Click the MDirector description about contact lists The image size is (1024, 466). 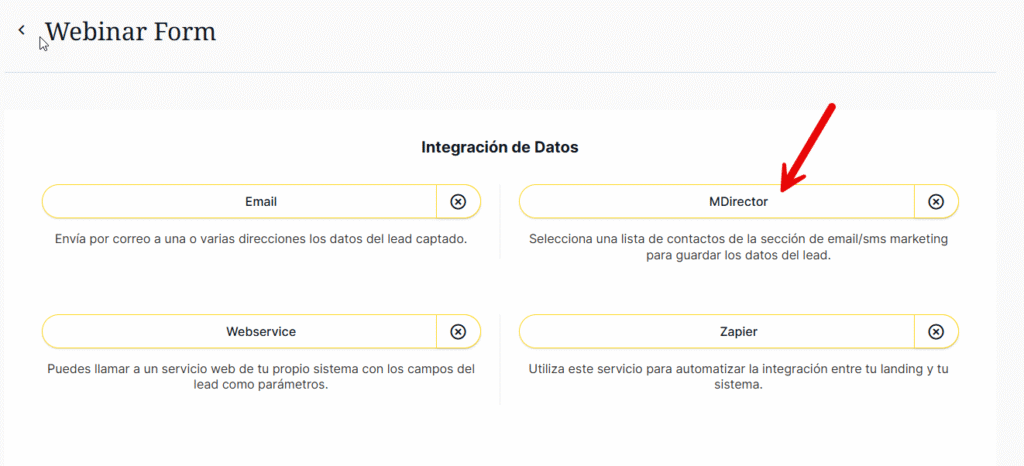click(x=738, y=247)
